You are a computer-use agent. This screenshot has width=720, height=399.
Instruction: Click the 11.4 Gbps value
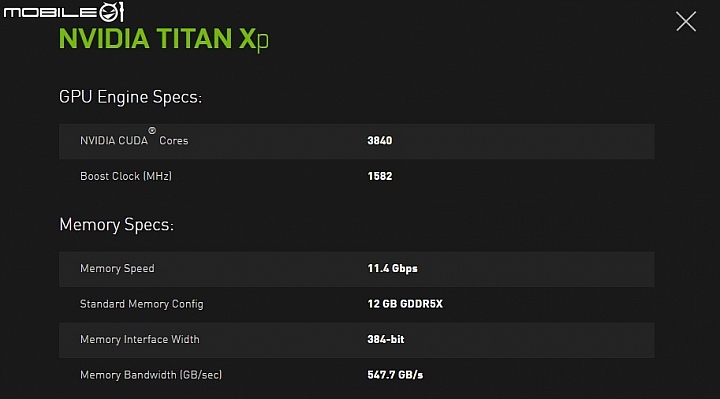pyautogui.click(x=393, y=269)
